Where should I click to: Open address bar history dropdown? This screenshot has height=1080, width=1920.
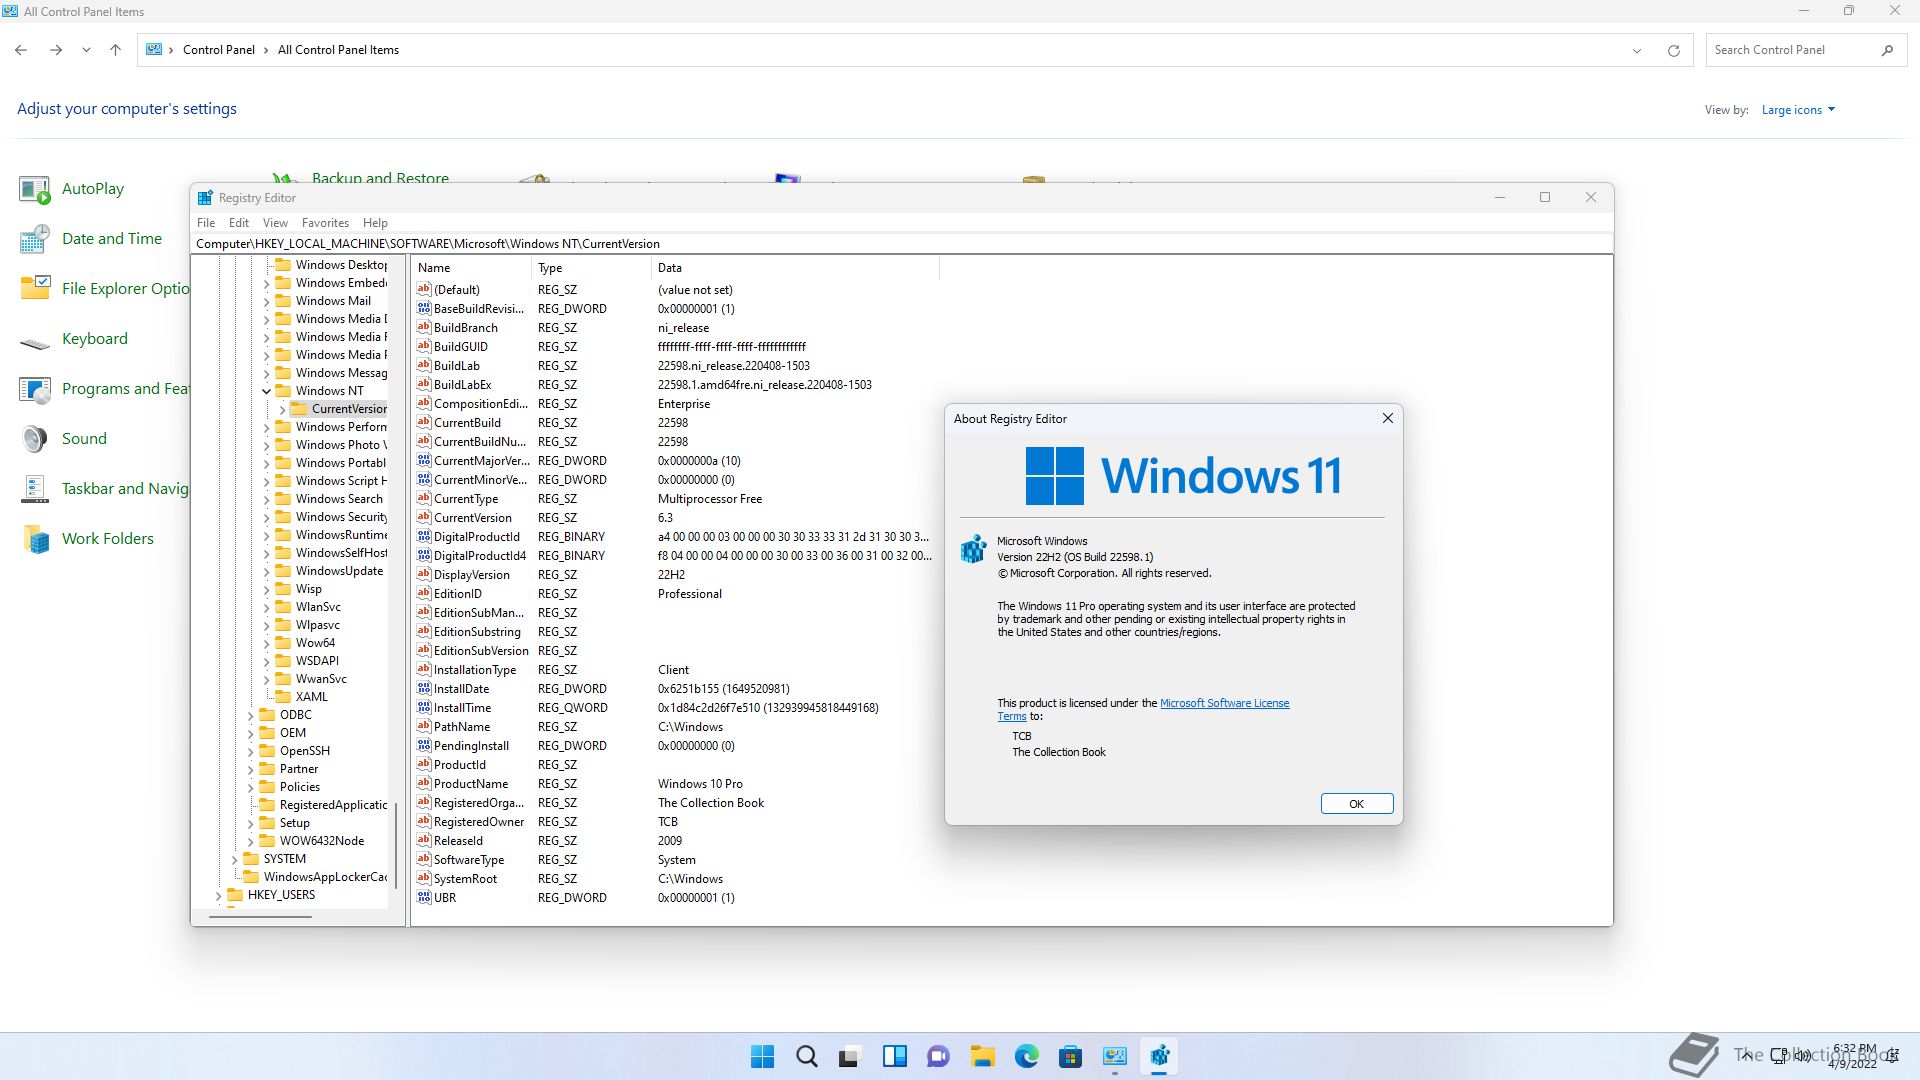(x=1637, y=50)
